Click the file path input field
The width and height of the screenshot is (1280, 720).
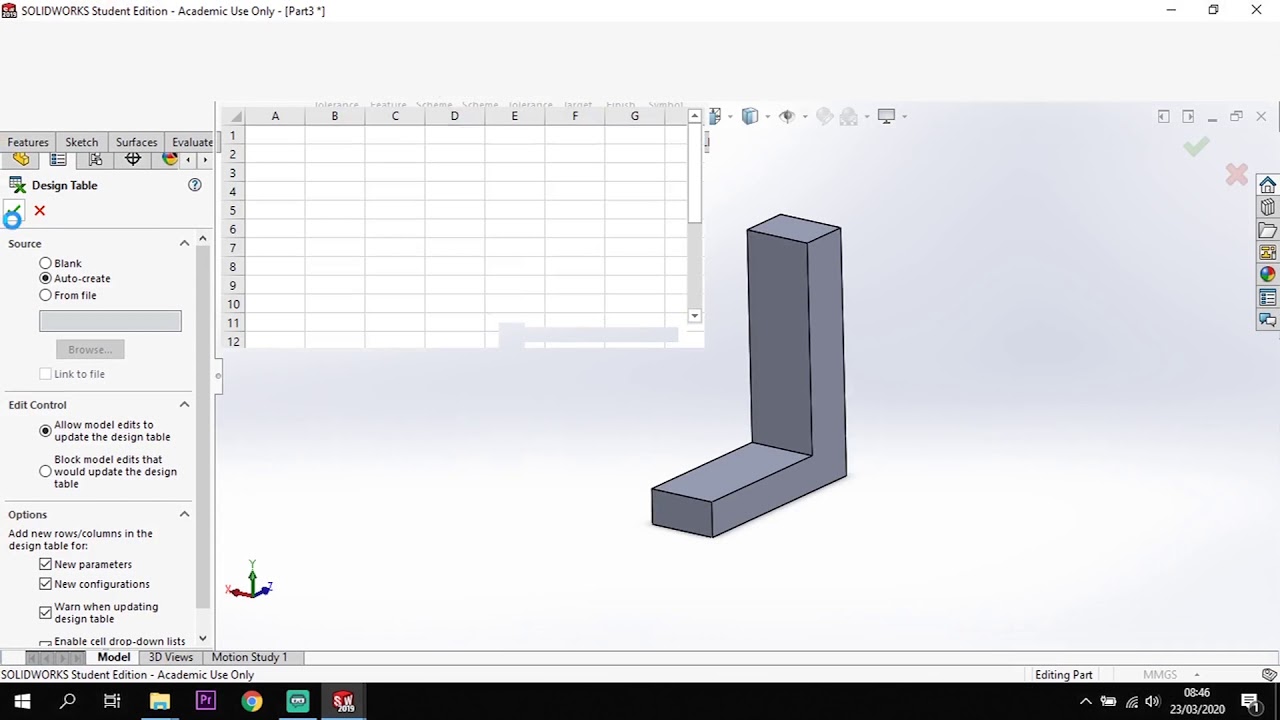(x=110, y=321)
